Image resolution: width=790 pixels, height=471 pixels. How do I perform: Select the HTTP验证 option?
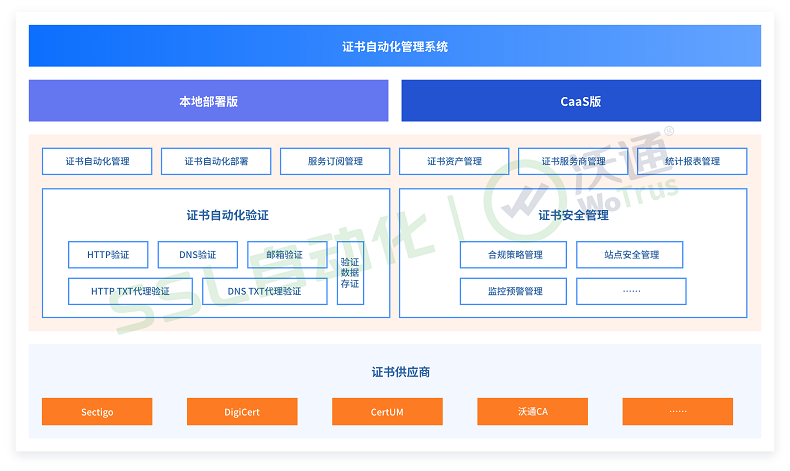click(x=107, y=255)
